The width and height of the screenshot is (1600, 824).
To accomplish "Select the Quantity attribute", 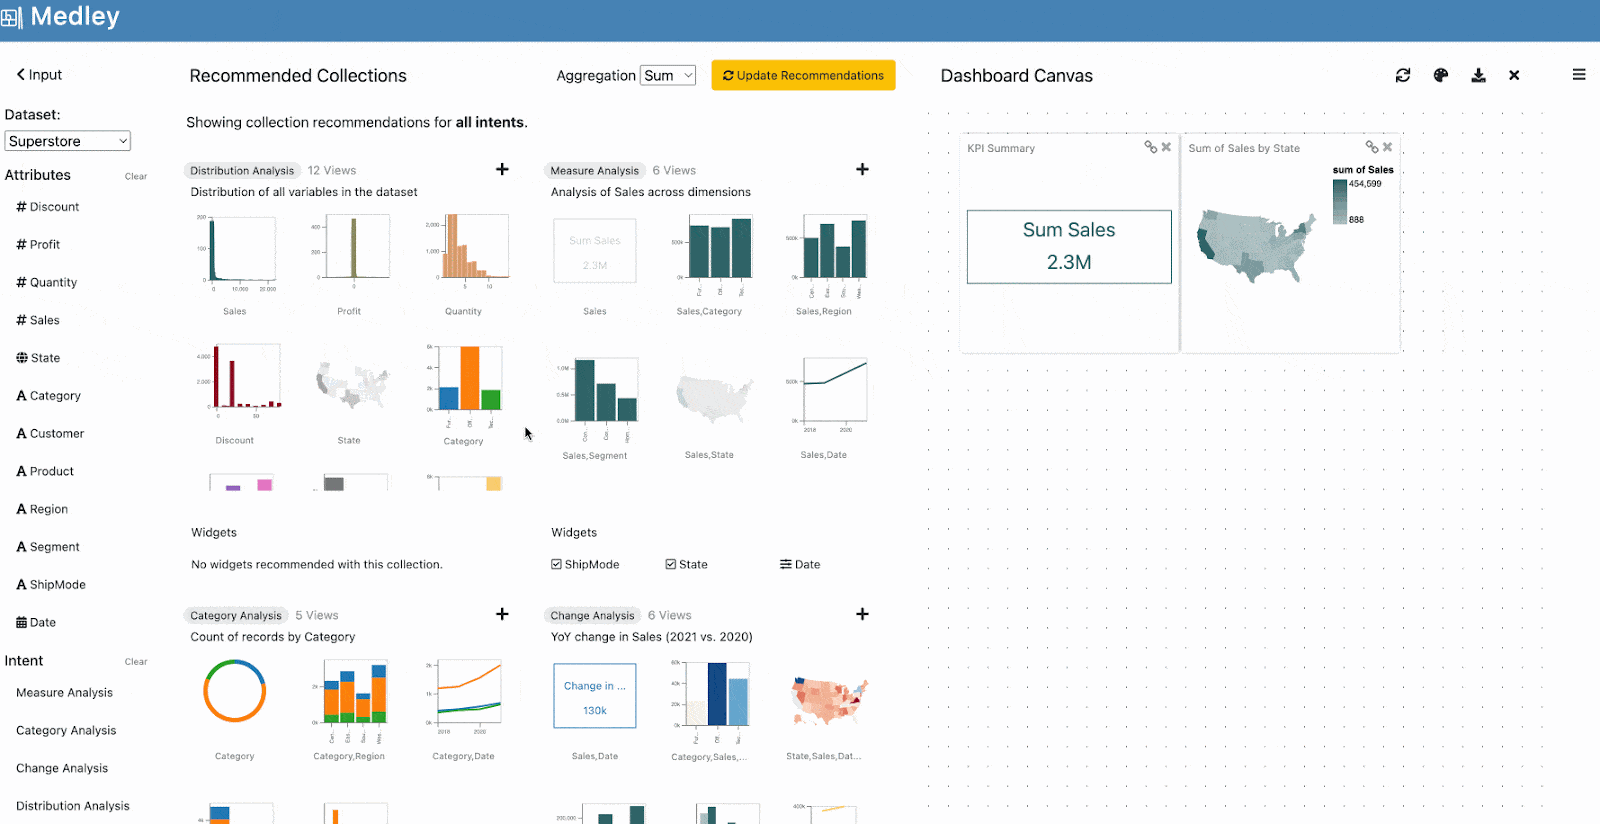I will coord(47,283).
